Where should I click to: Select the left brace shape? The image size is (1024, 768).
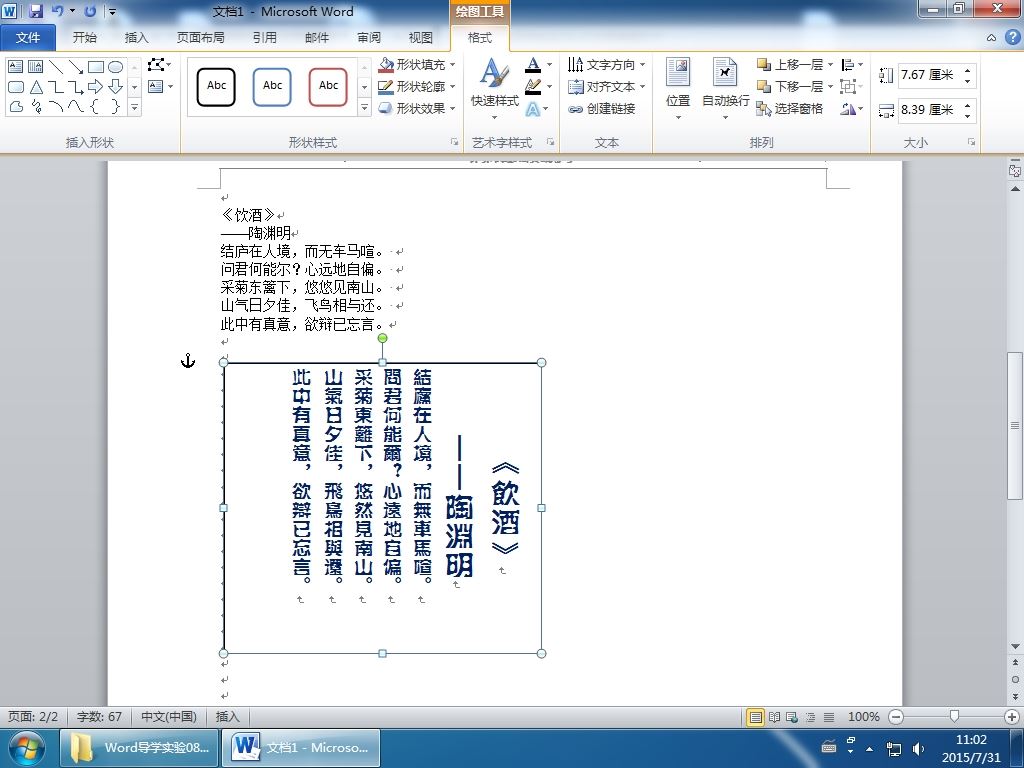95,106
